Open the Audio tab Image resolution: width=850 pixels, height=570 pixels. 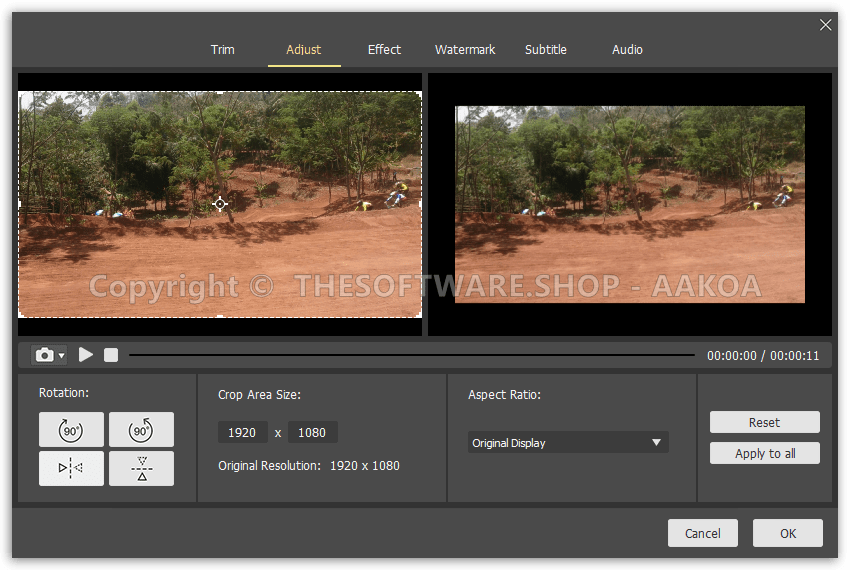pos(627,50)
